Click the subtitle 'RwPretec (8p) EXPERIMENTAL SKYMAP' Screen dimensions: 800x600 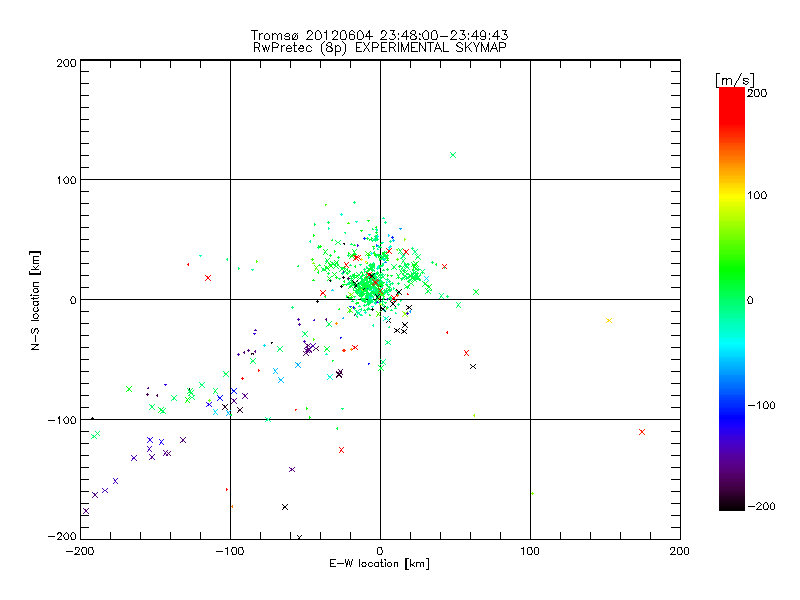(x=380, y=48)
